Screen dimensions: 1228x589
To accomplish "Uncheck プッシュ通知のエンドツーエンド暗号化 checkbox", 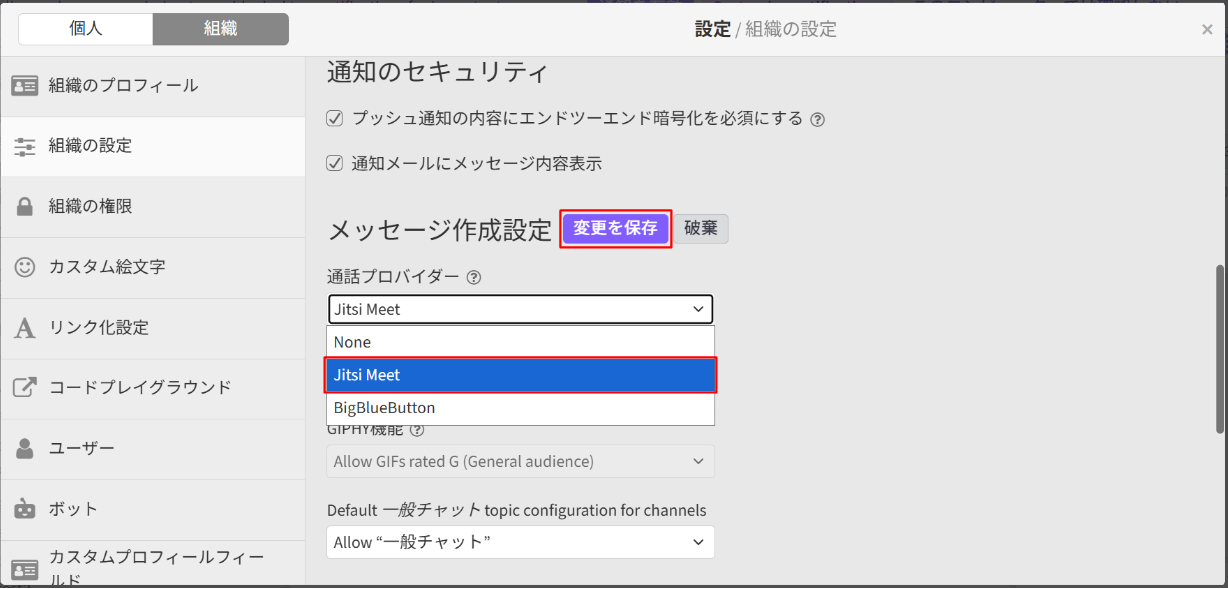I will pos(334,118).
